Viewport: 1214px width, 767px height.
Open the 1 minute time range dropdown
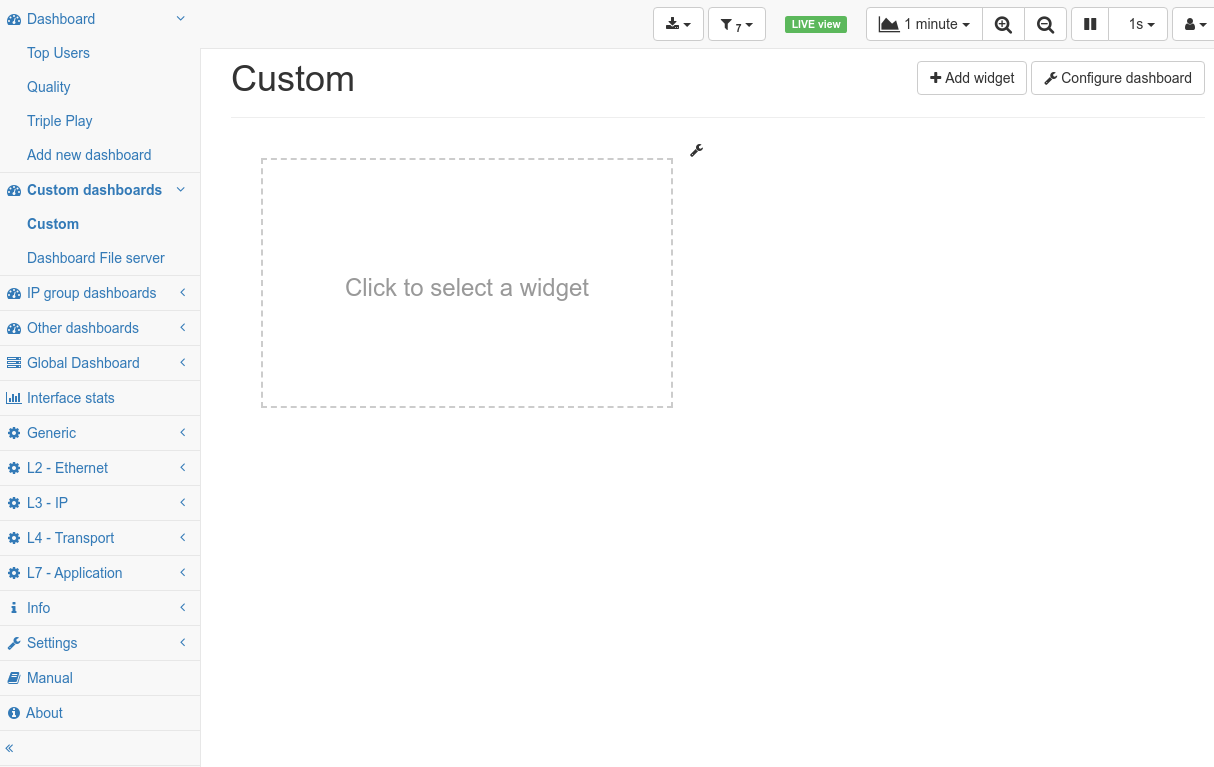coord(924,24)
